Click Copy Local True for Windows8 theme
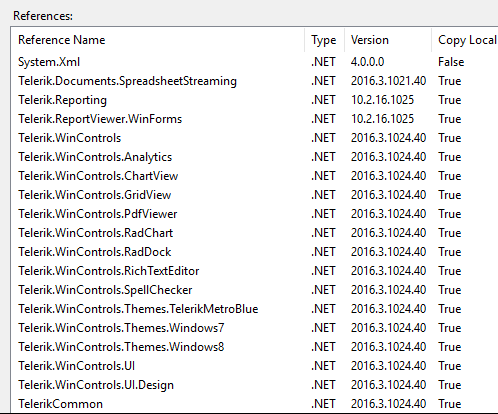The height and width of the screenshot is (414, 498). tap(450, 347)
